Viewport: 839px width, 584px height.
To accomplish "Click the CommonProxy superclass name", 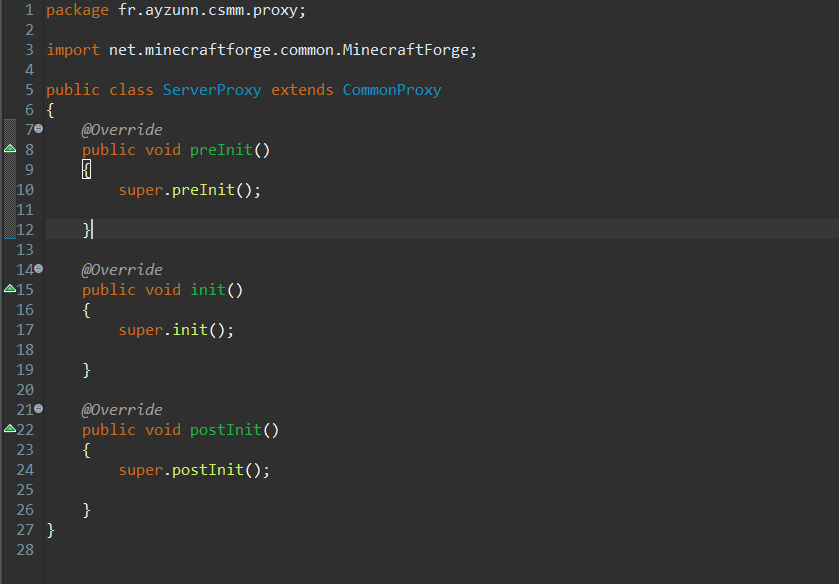I will [x=391, y=90].
